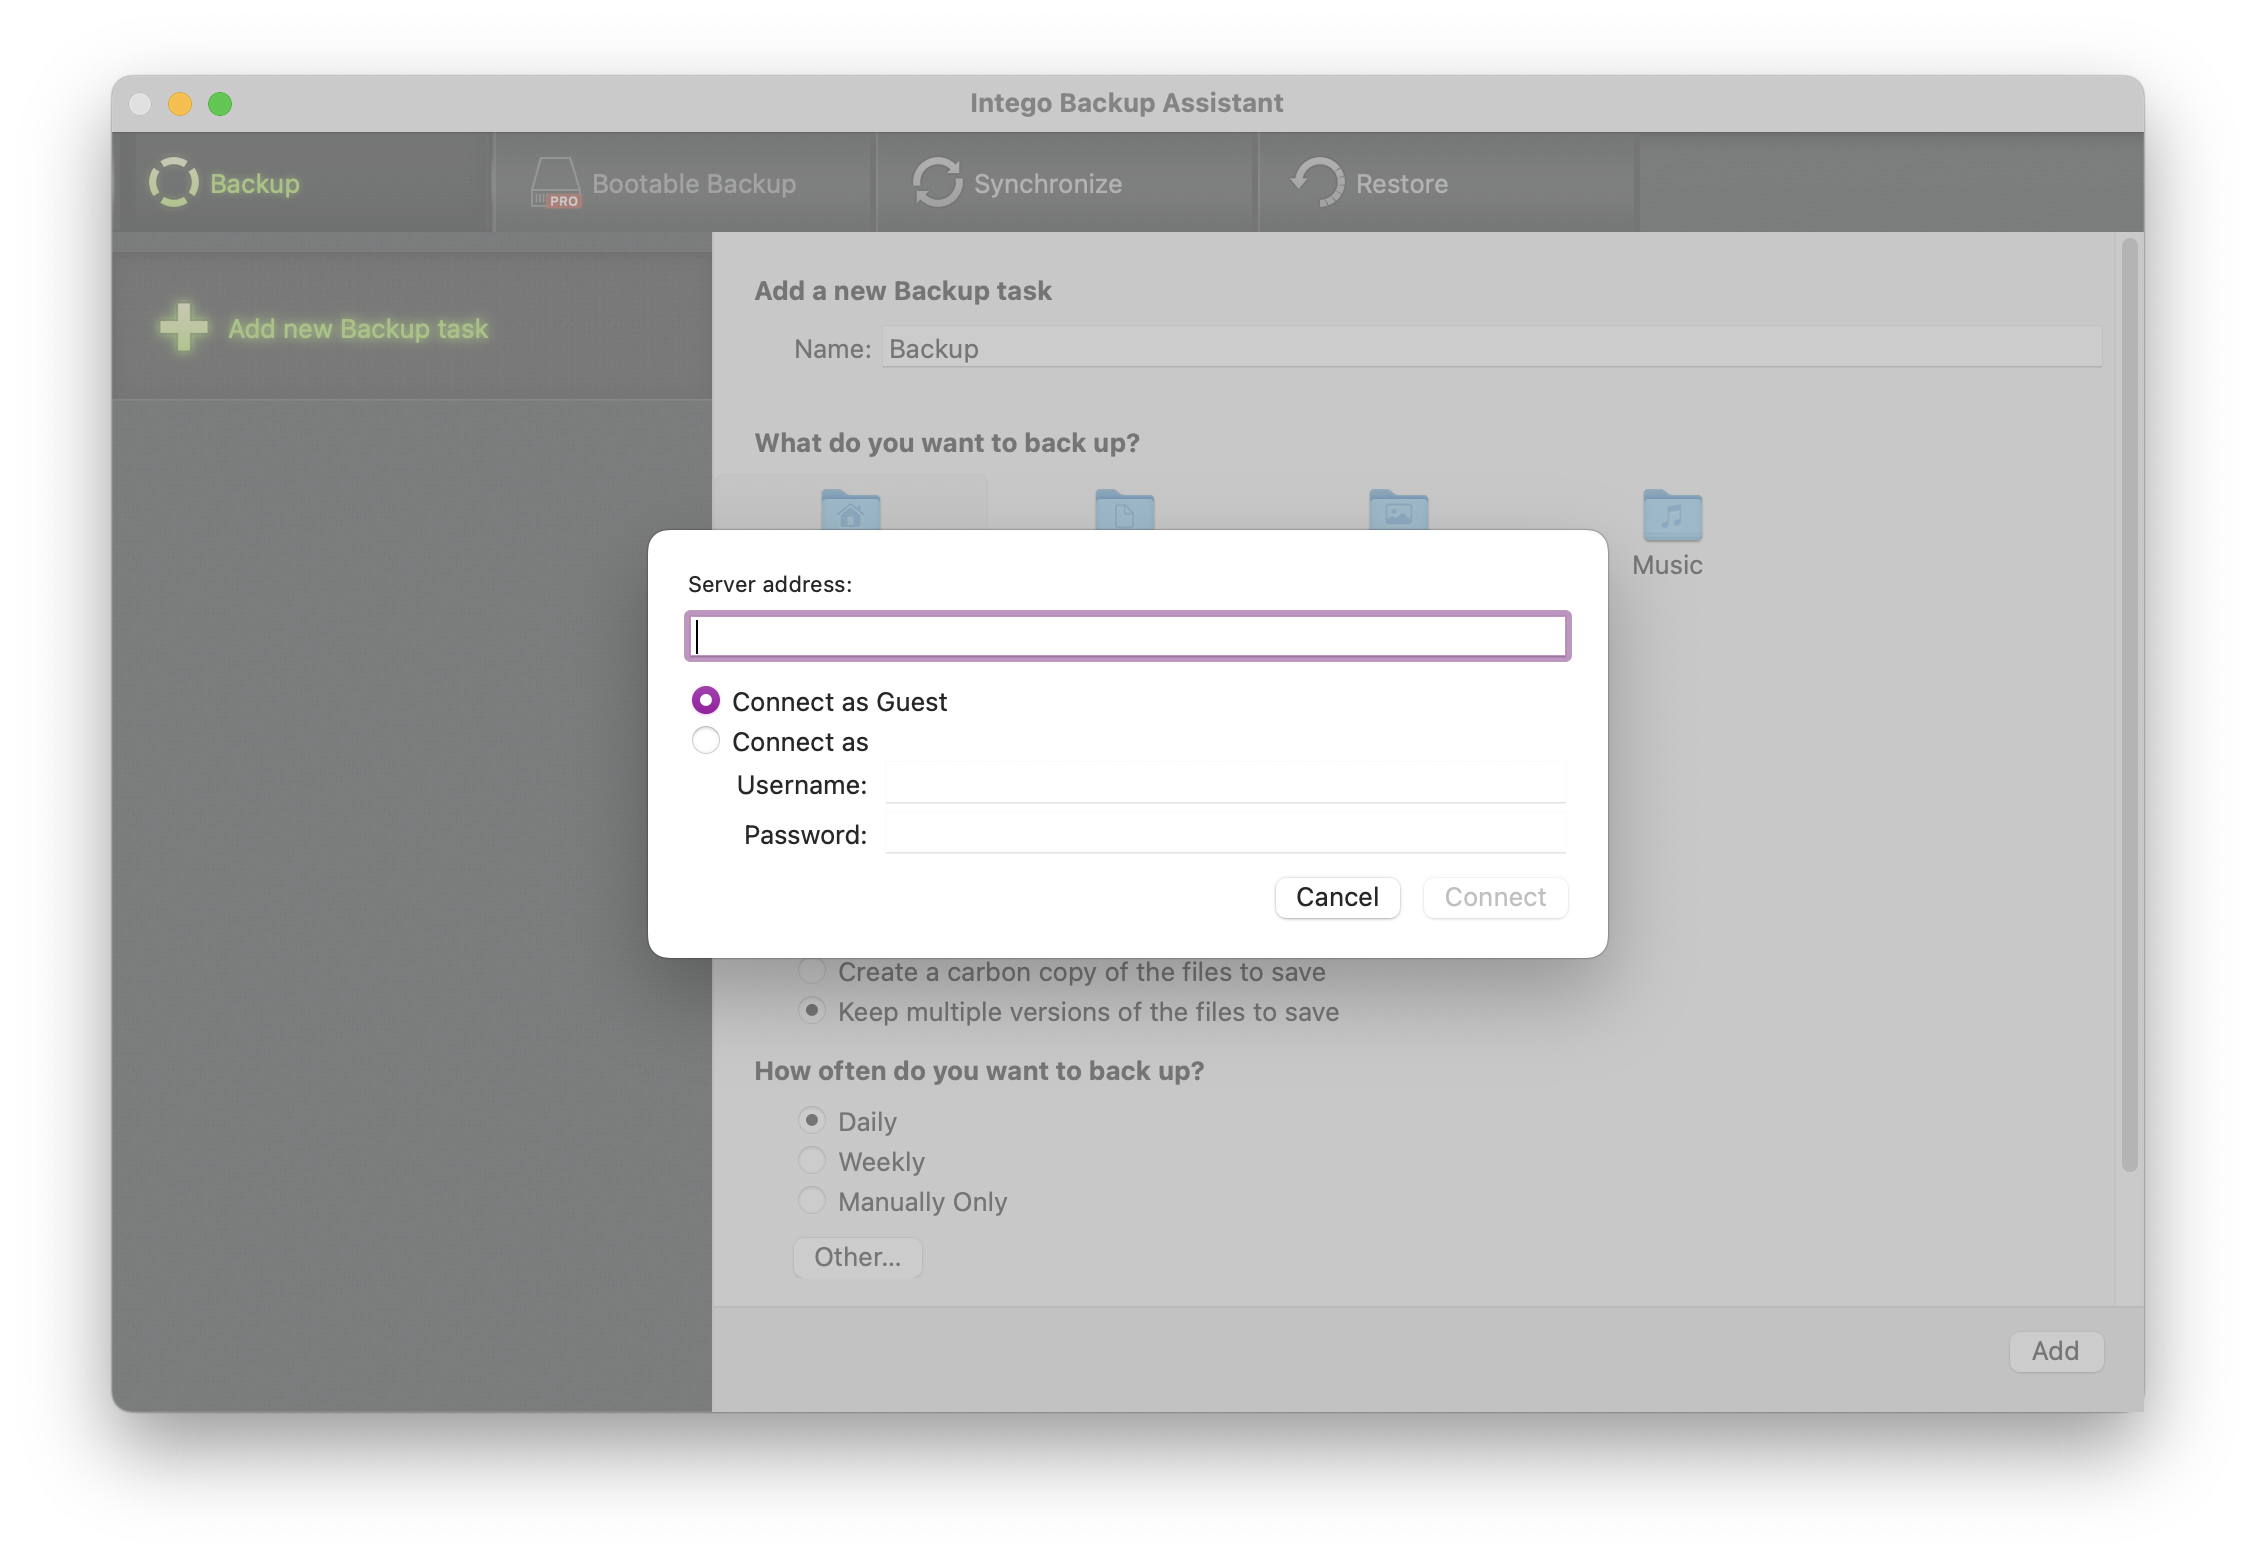Image resolution: width=2256 pixels, height=1560 pixels.
Task: Switch to the Synchronize tab
Action: coord(1068,183)
